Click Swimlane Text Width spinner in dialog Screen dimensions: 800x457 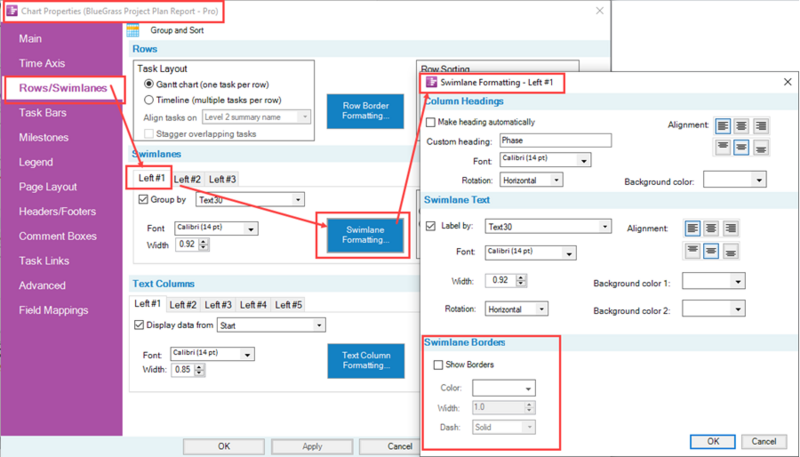[x=506, y=281]
